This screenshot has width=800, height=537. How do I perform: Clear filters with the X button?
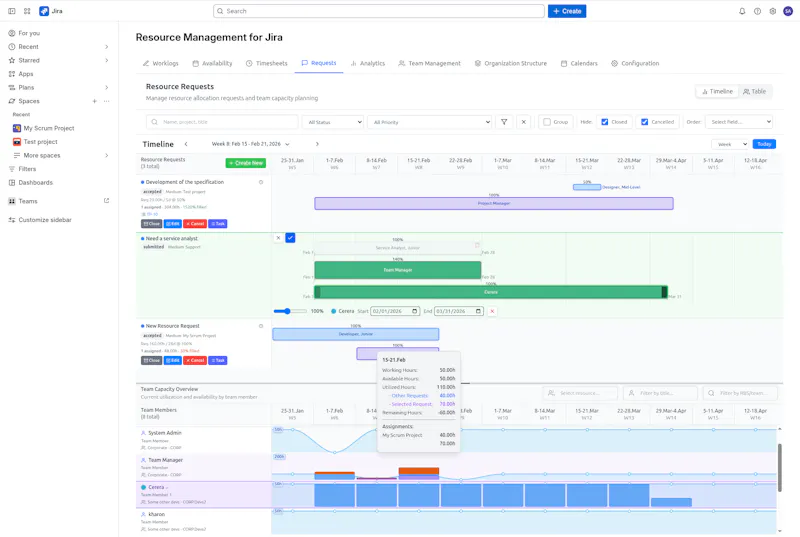(523, 122)
